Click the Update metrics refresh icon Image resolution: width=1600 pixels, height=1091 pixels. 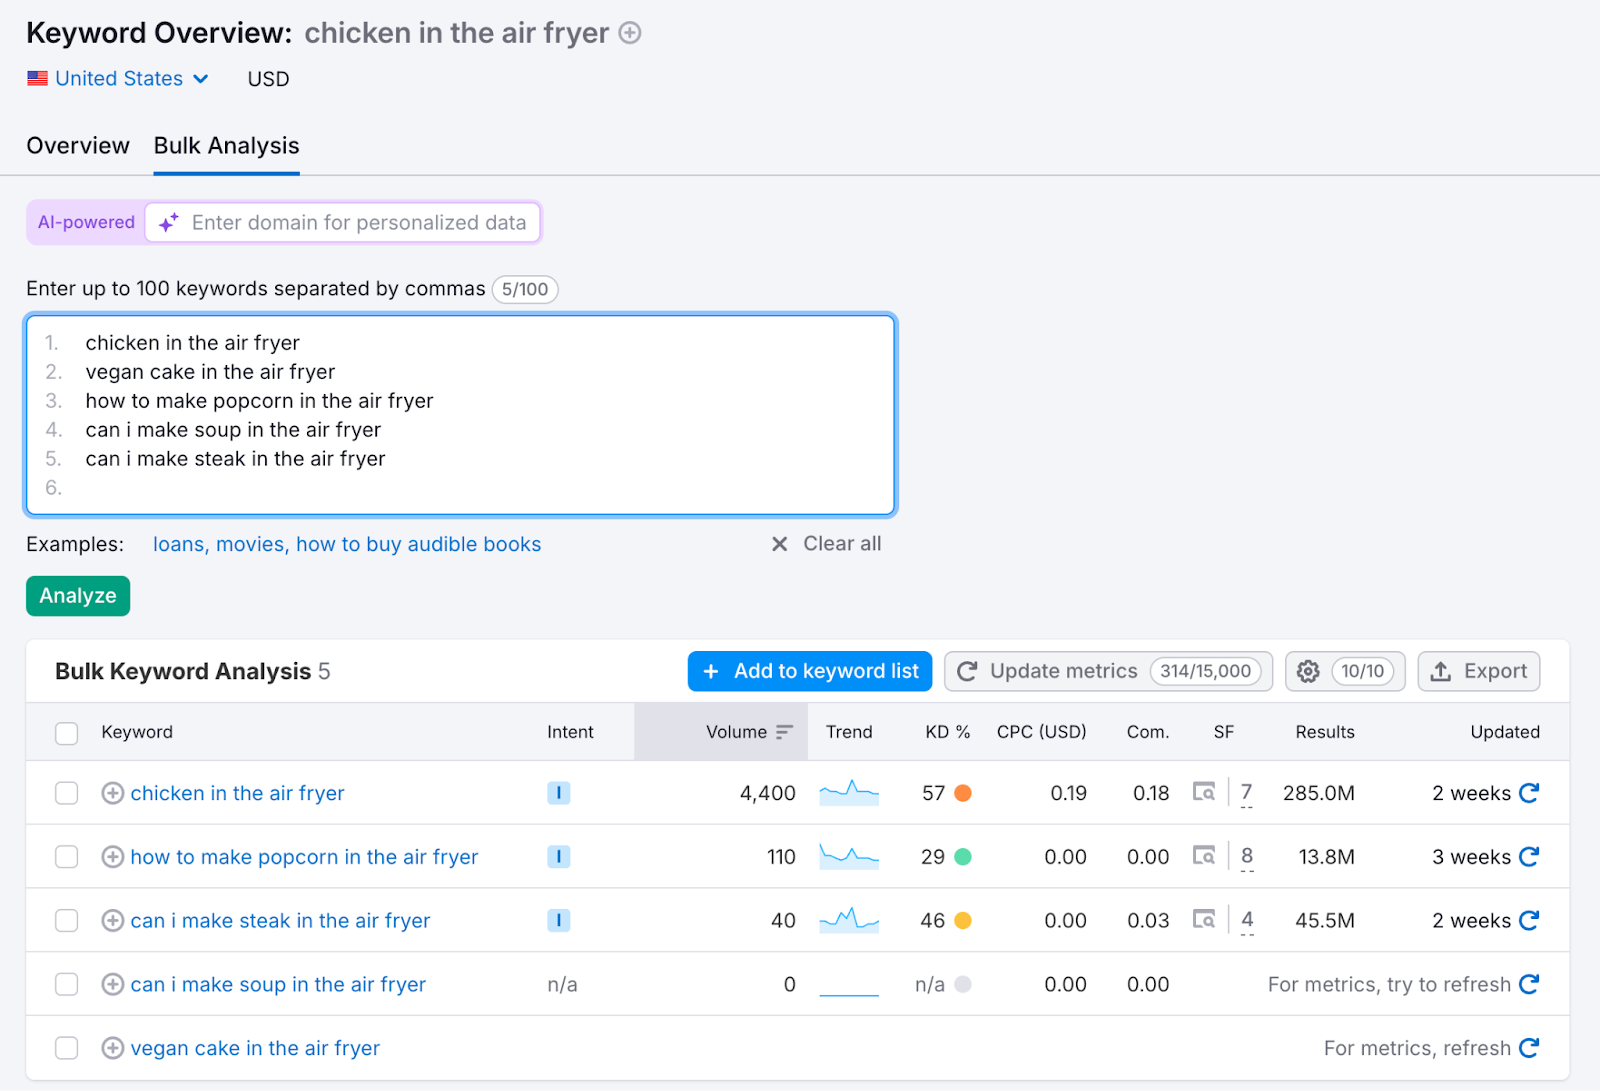click(x=966, y=671)
